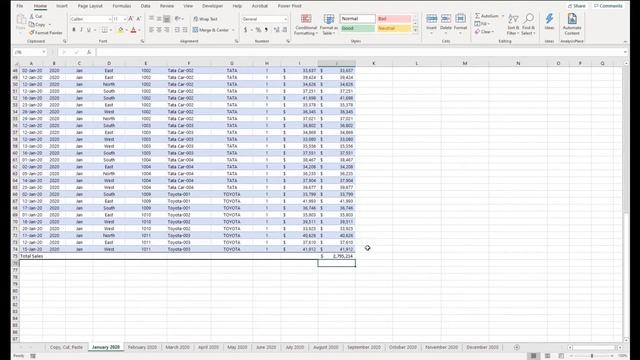Apply the Bad cell style
Viewport: 640px width, 360px height.
394,19
